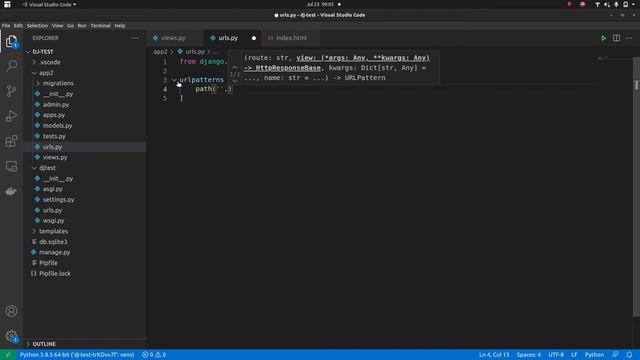Open Pipfile.lock file
Image resolution: width=640 pixels, height=360 pixels.
55,273
